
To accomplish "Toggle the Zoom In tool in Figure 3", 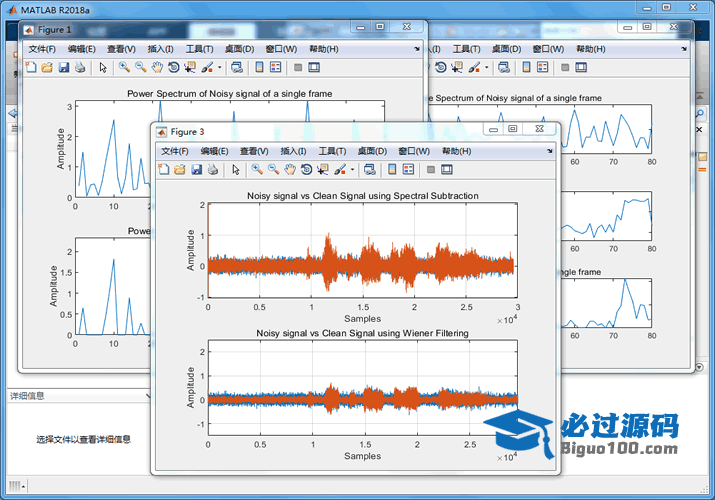I will [x=257, y=170].
